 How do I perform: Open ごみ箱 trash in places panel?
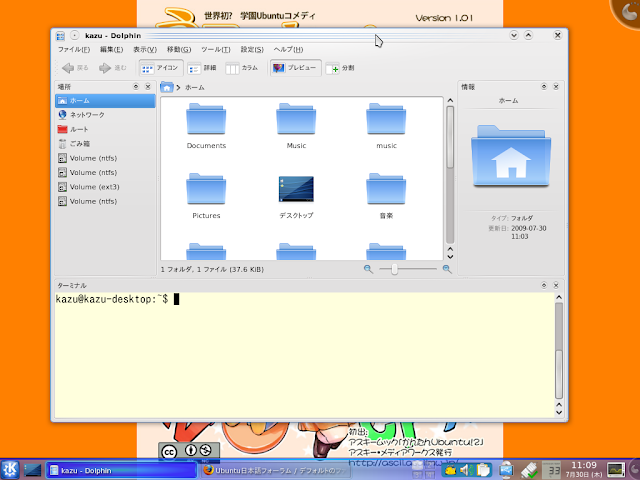pos(105,144)
